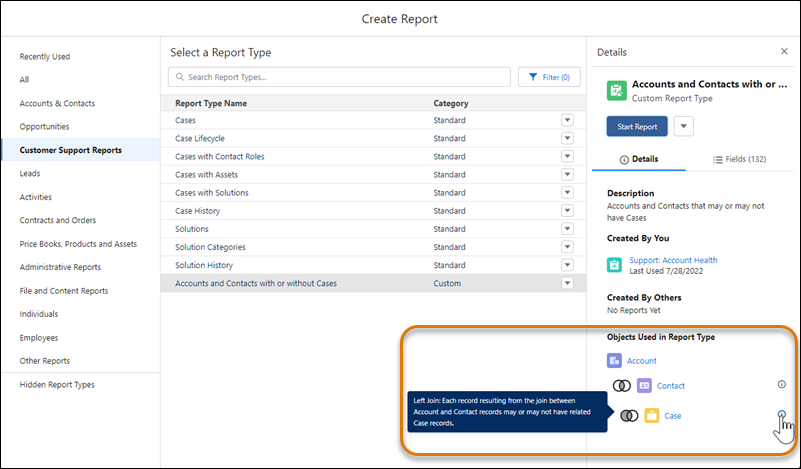Screen dimensions: 801x469
Task: Open dropdown arrow next to Start Report
Action: pos(683,126)
